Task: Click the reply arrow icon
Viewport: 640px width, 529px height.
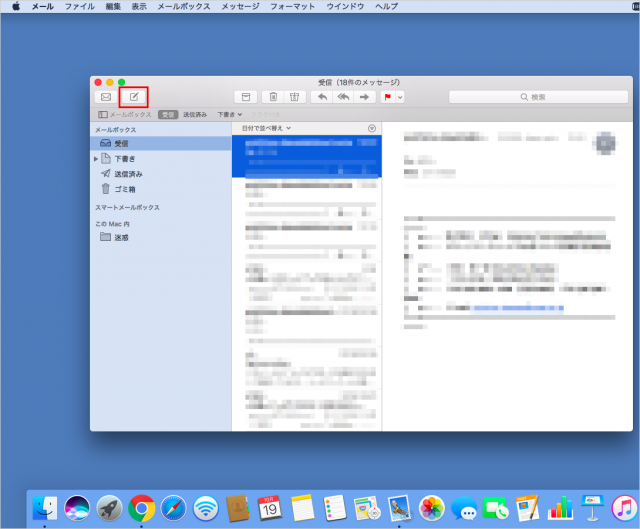Action: [x=322, y=97]
